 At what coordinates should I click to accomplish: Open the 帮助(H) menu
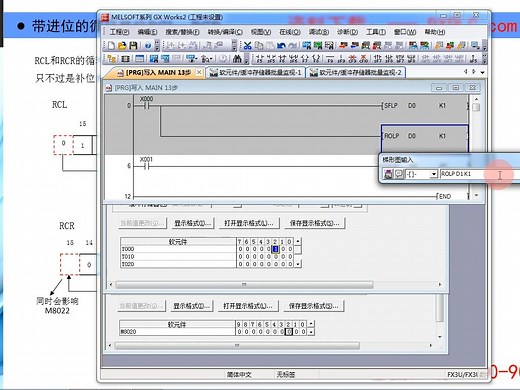pyautogui.click(x=434, y=32)
